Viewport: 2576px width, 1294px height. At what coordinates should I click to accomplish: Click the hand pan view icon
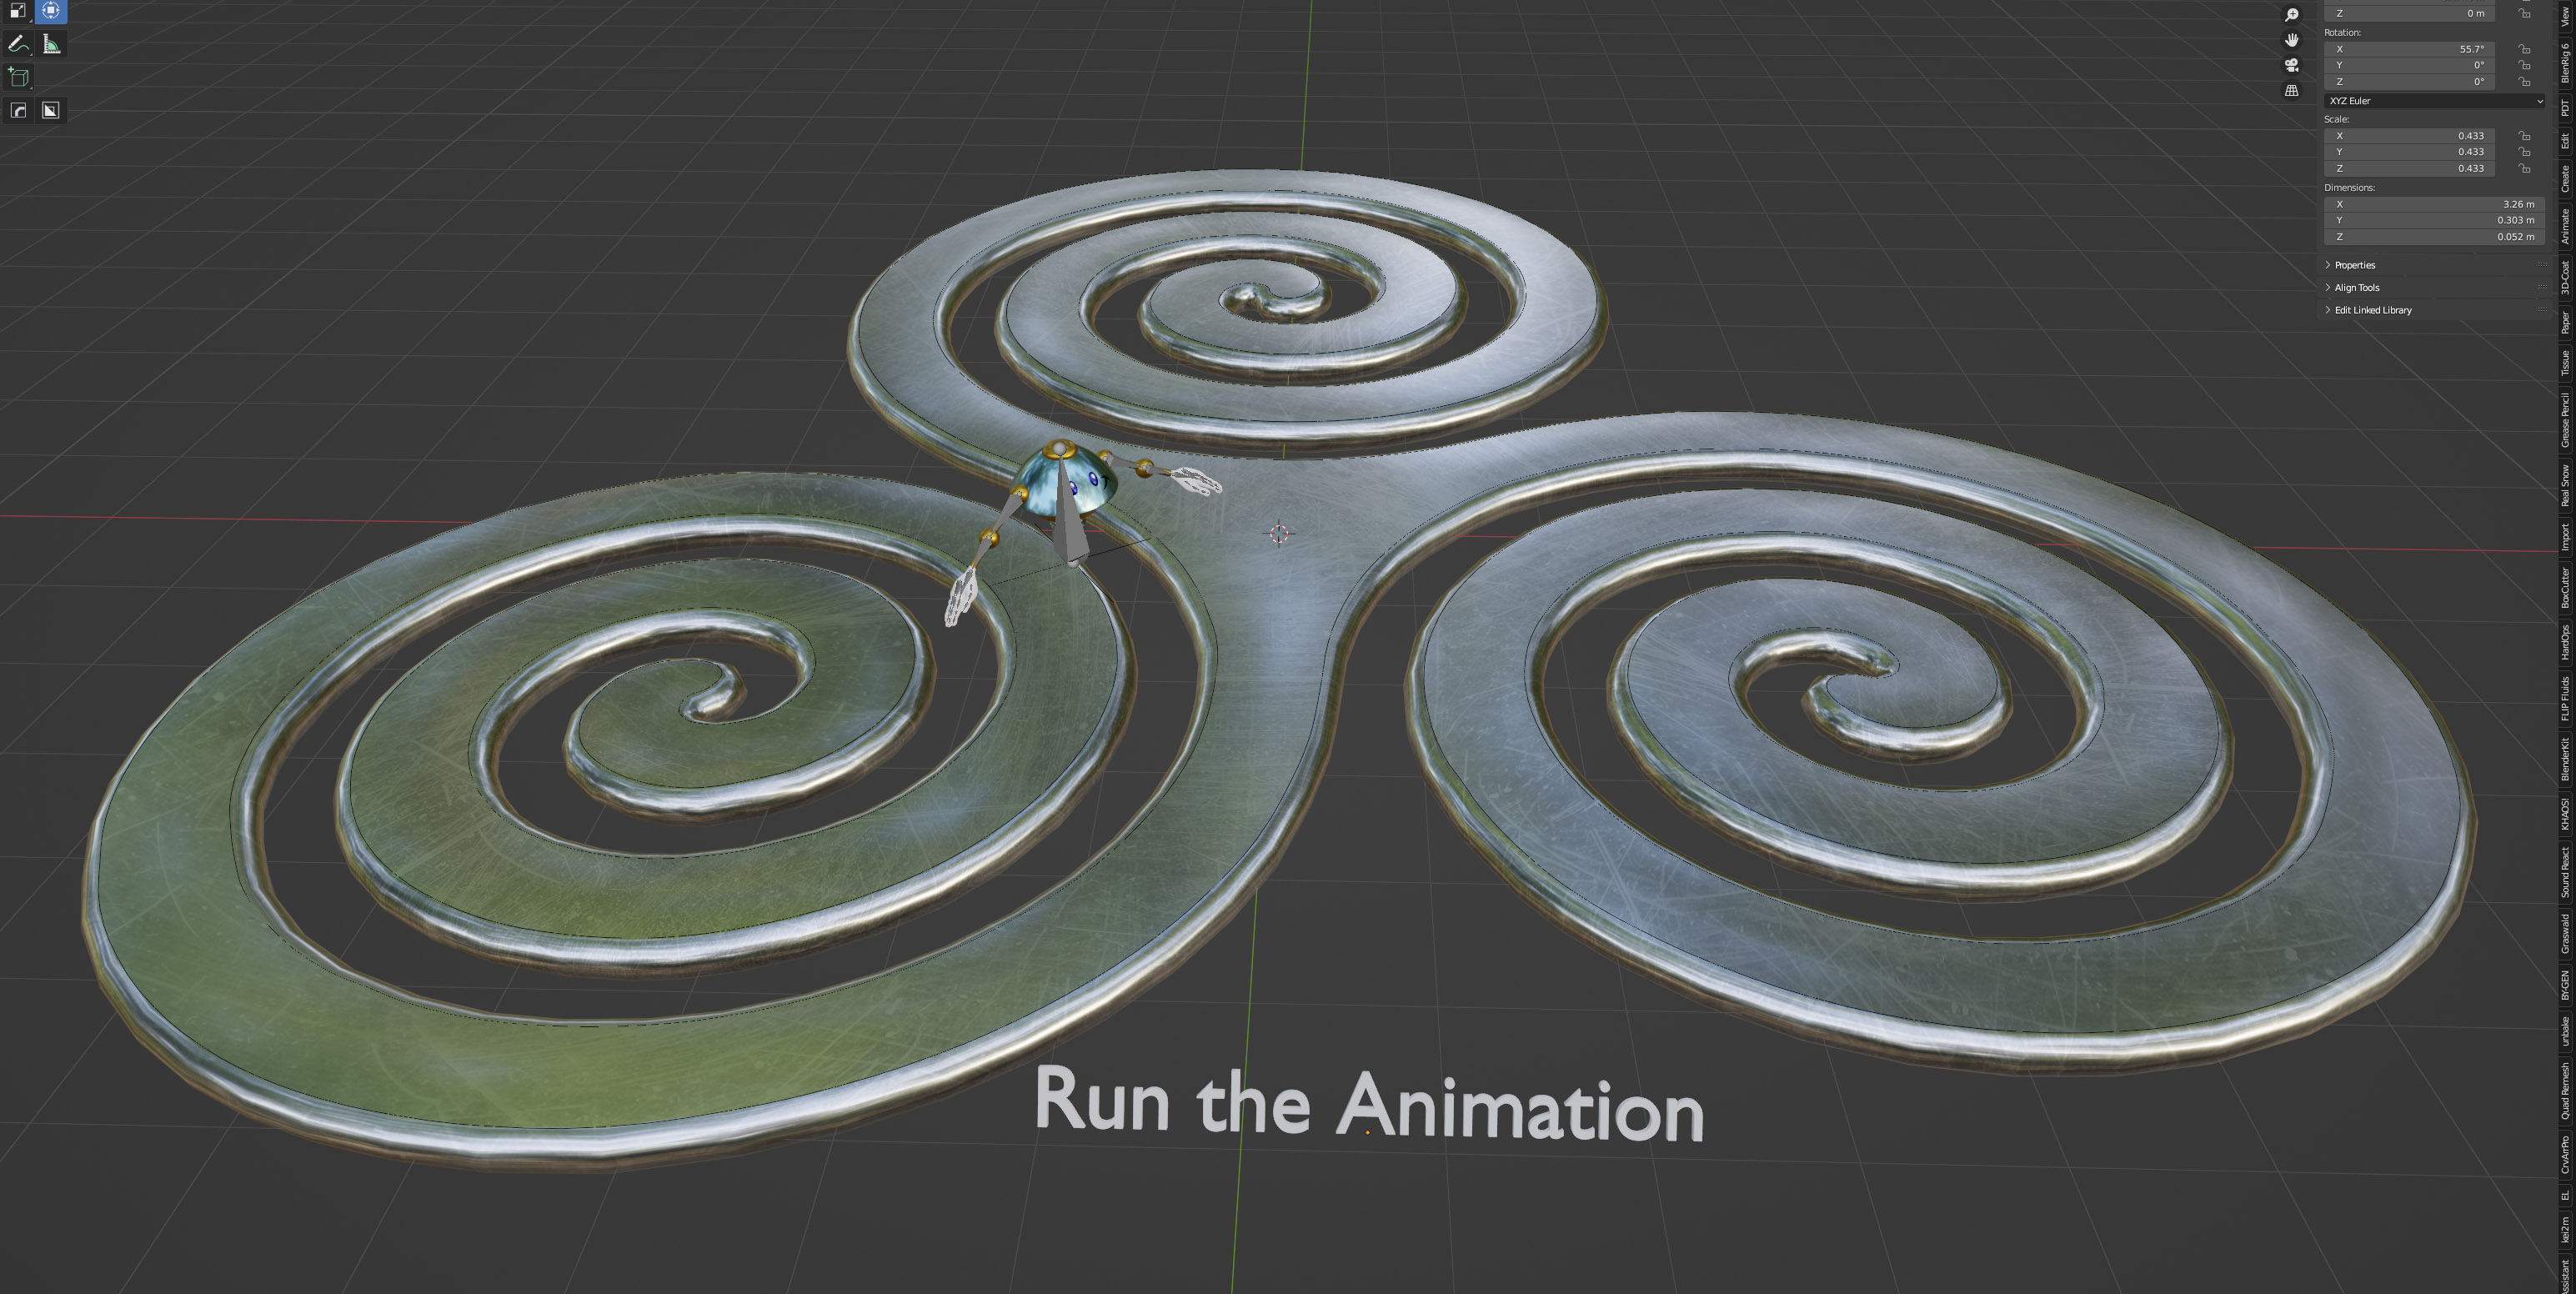(x=2292, y=40)
